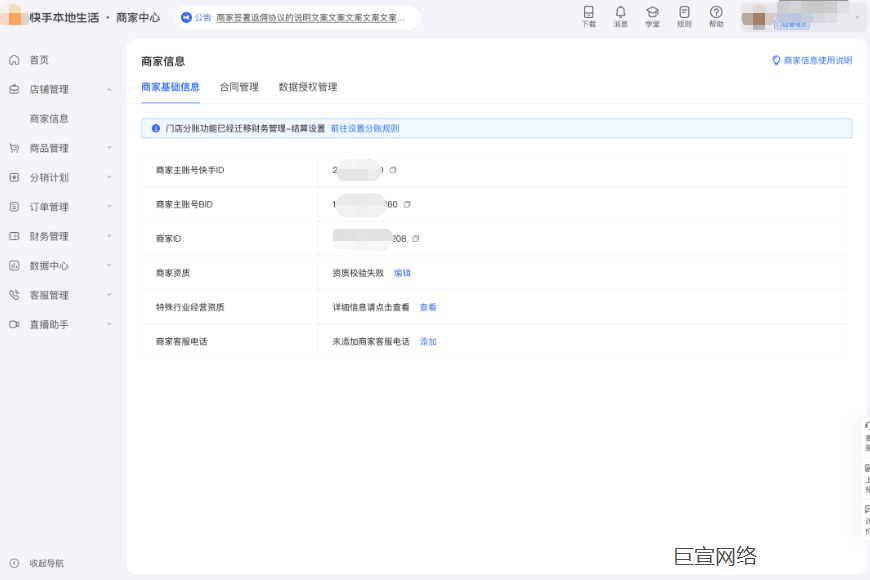Click the 商家资质 row label

(x=173, y=273)
